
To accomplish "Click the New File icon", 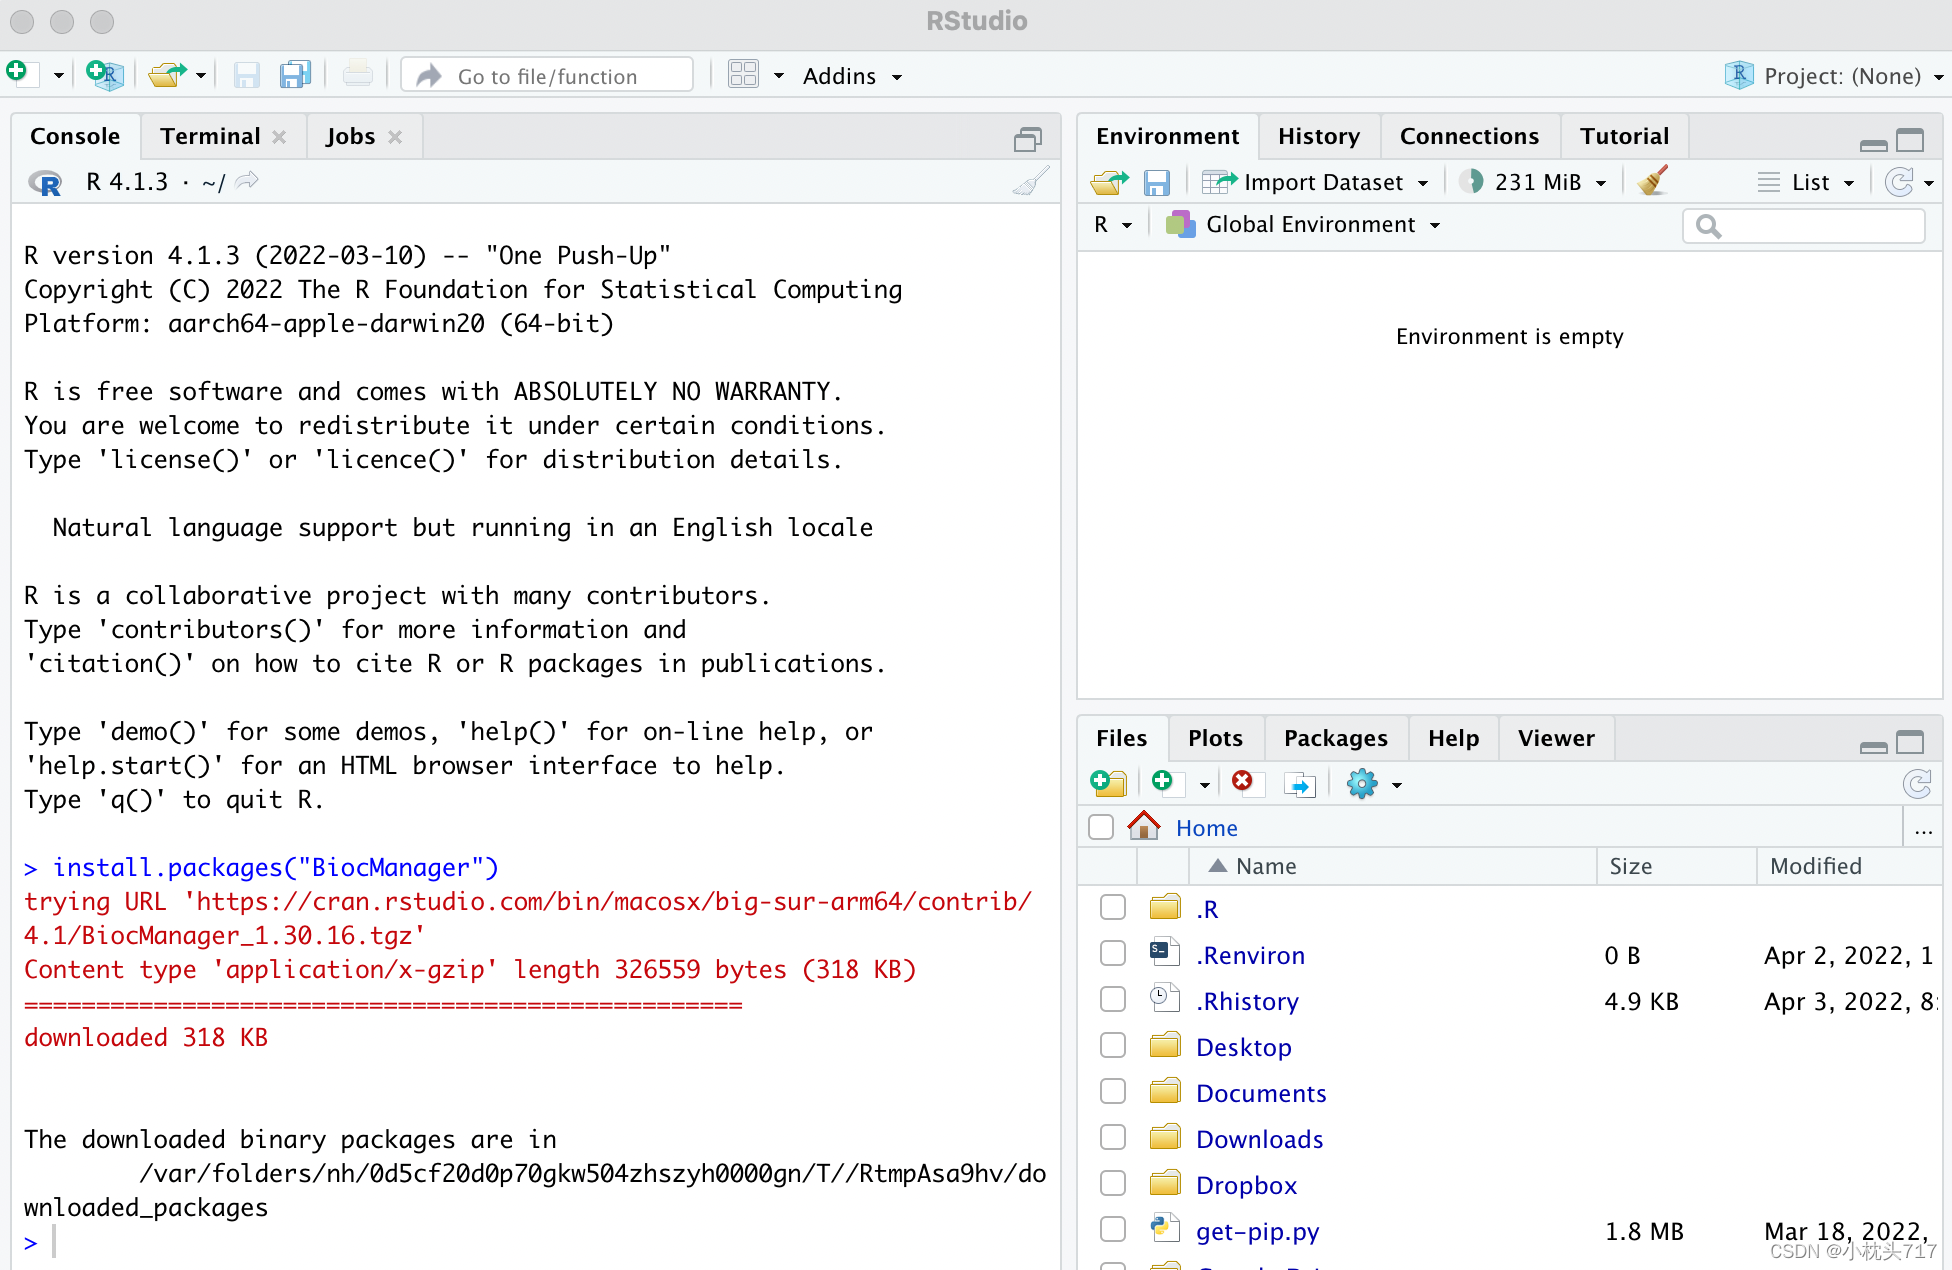I will tap(21, 75).
